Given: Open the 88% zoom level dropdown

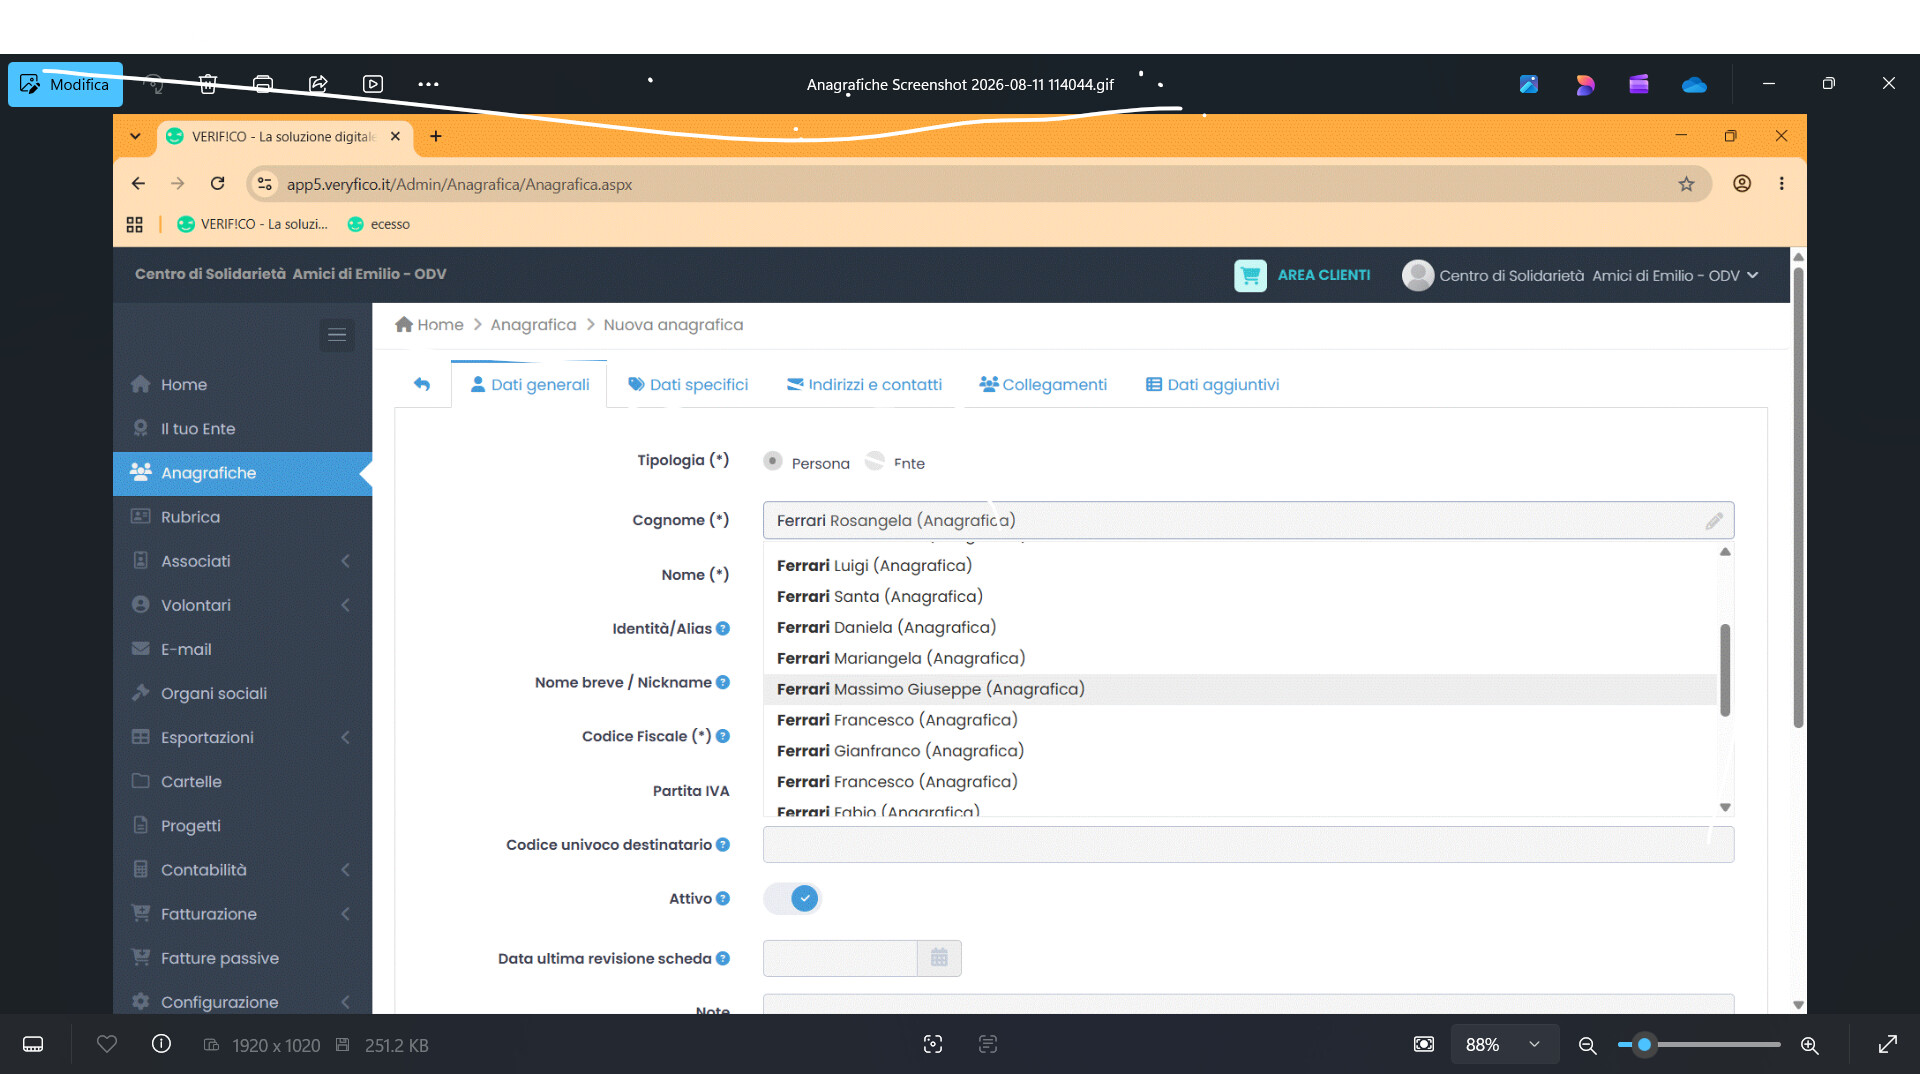Looking at the screenshot, I should 1504,1044.
